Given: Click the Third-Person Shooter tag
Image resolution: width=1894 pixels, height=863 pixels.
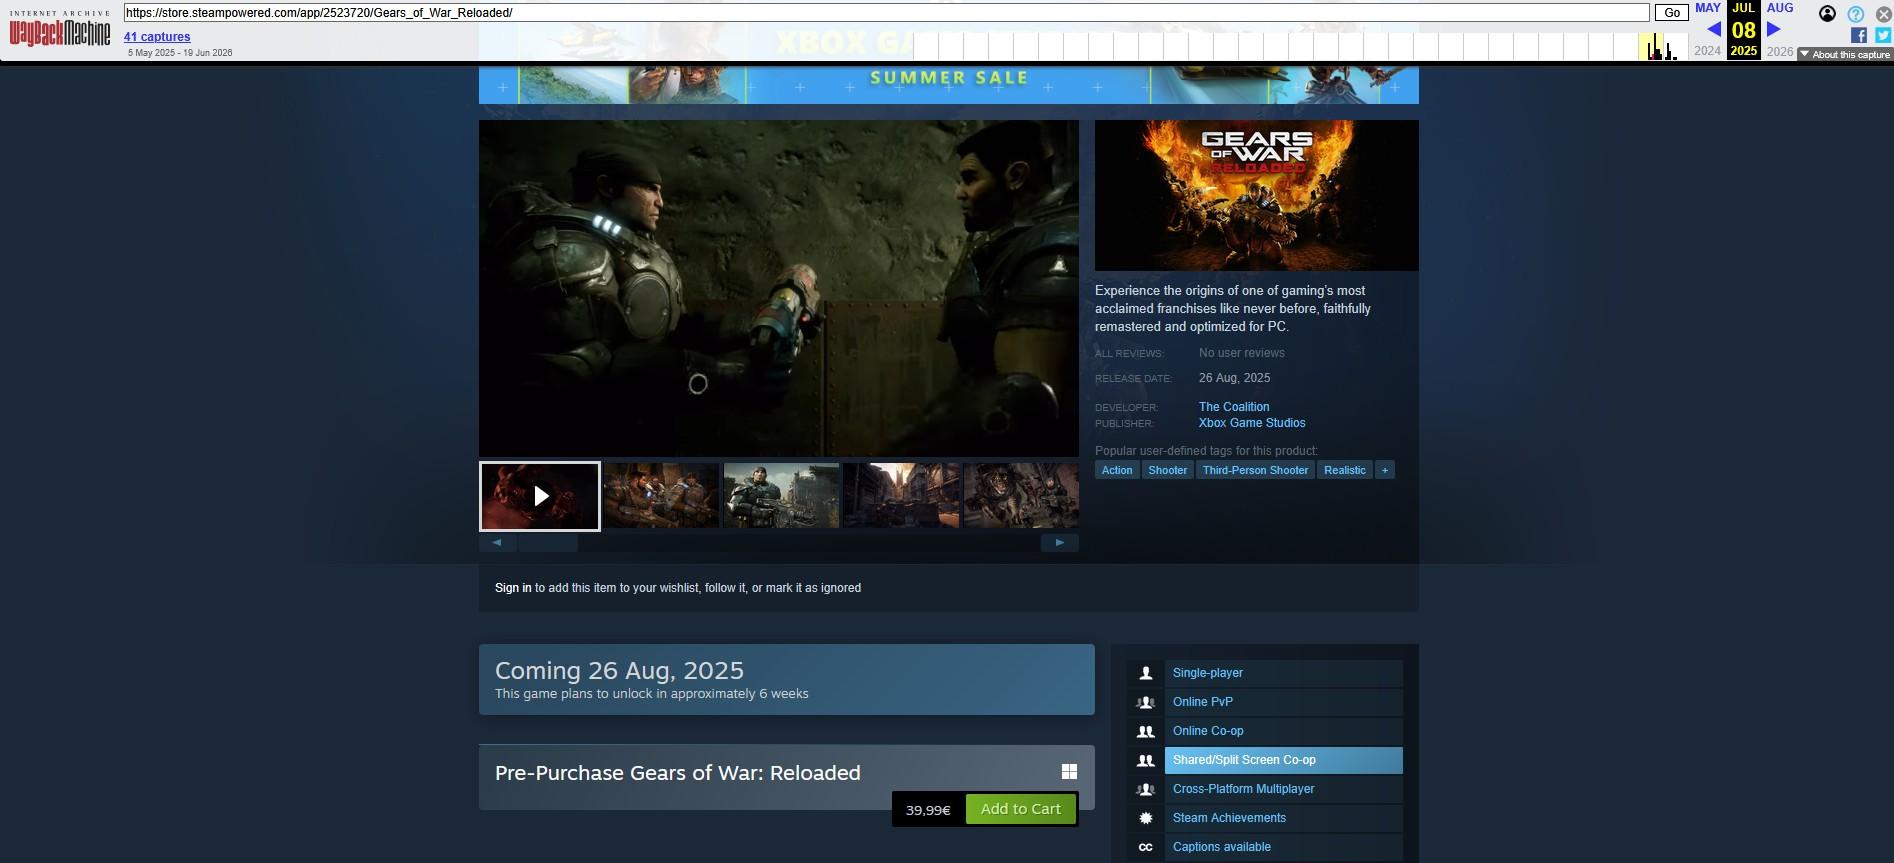Looking at the screenshot, I should click(x=1255, y=470).
